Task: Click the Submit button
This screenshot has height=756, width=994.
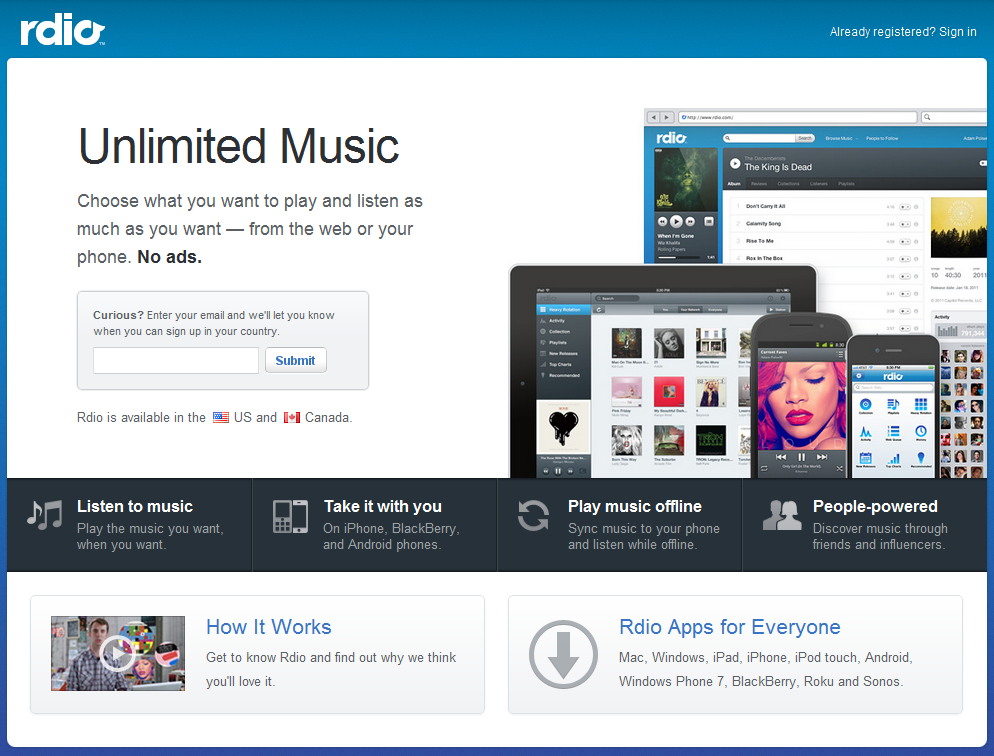Action: (295, 360)
